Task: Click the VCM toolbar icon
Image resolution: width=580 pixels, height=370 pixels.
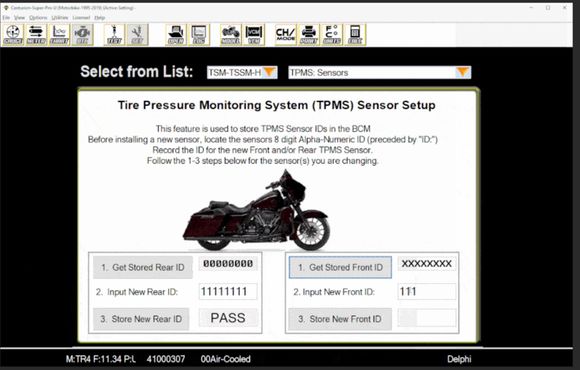Action: pyautogui.click(x=254, y=35)
